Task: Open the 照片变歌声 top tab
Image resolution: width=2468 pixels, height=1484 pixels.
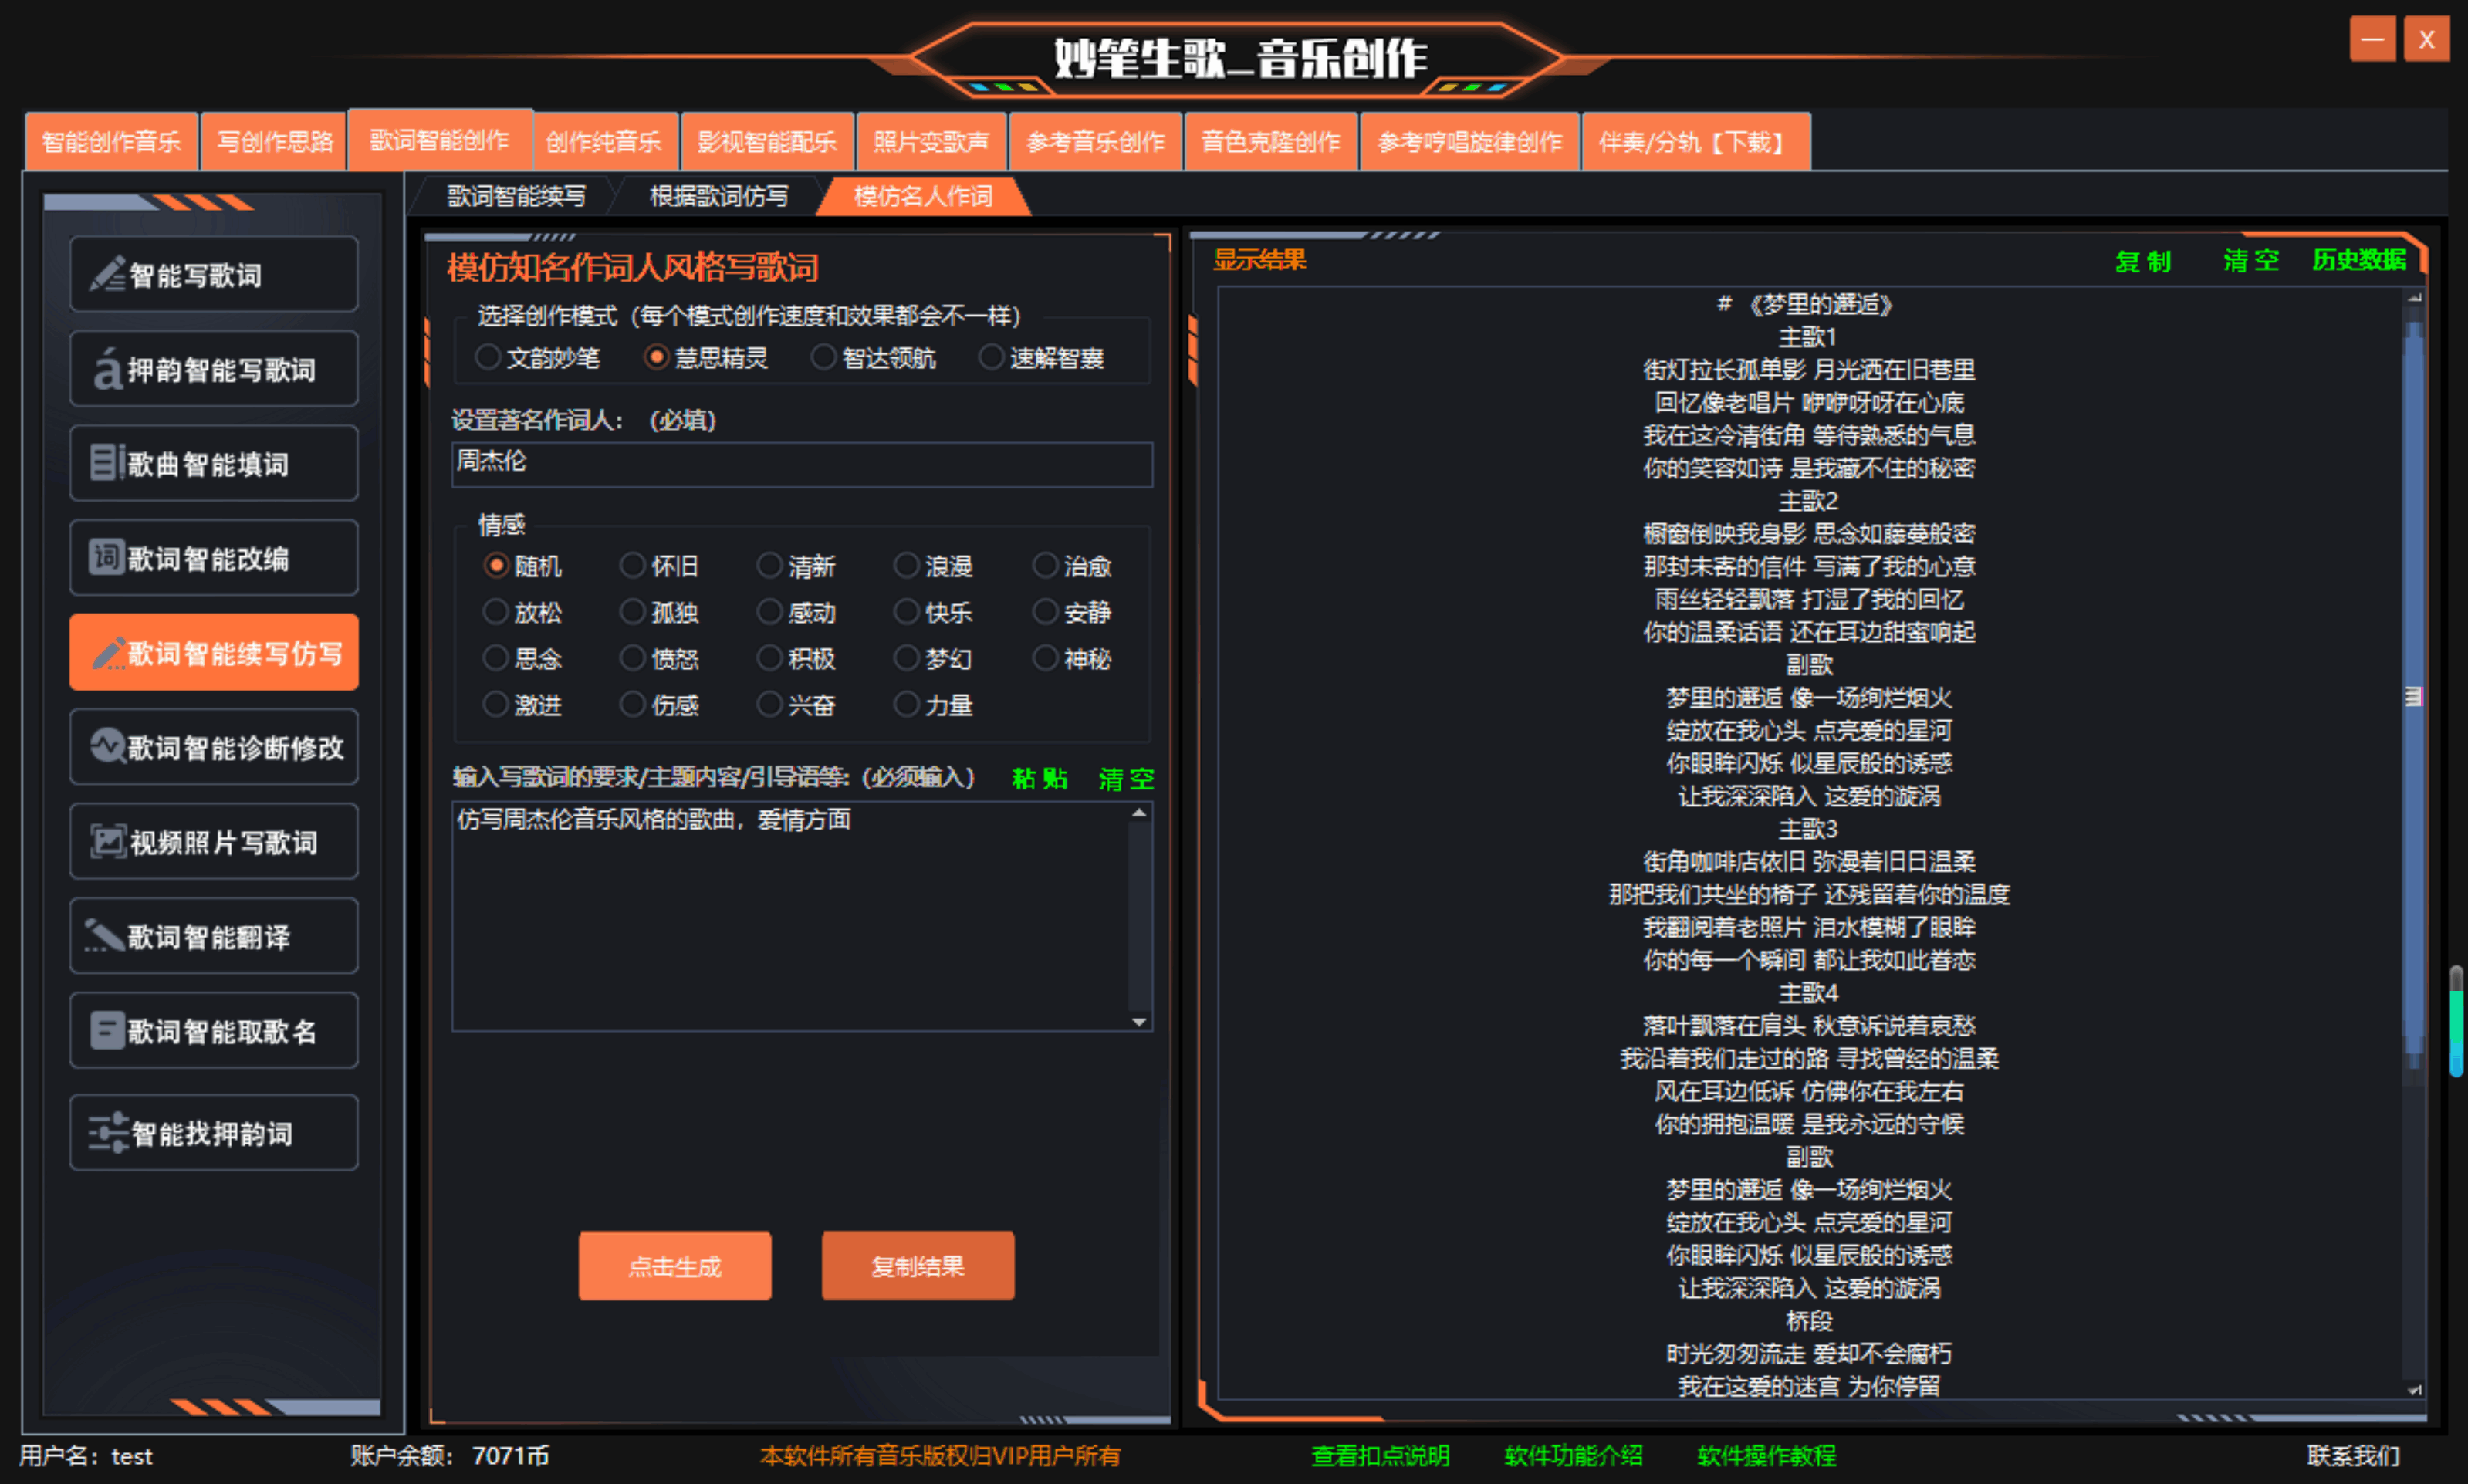Action: [930, 142]
